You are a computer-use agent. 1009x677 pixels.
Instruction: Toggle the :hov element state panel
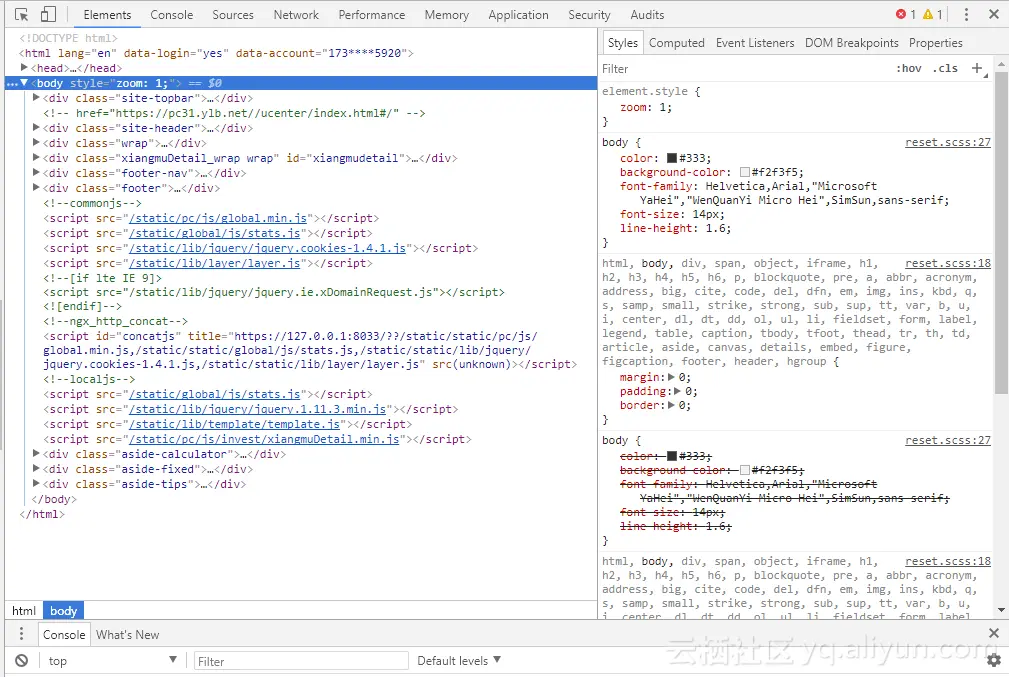(909, 69)
